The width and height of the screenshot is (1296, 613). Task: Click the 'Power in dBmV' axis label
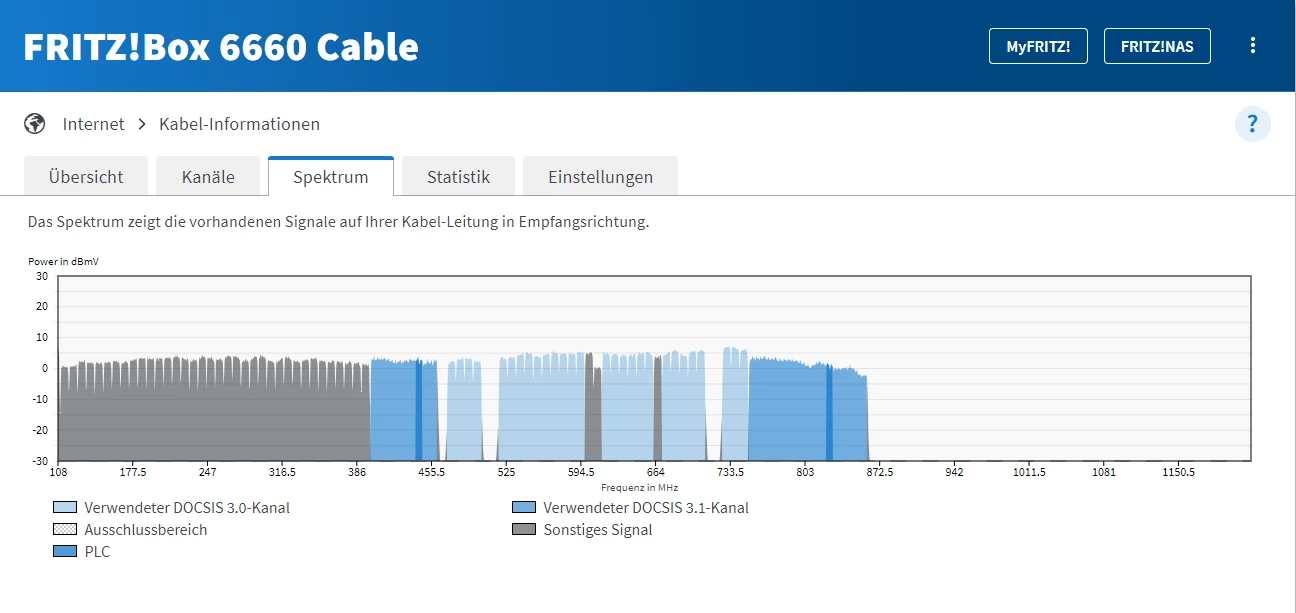(63, 261)
